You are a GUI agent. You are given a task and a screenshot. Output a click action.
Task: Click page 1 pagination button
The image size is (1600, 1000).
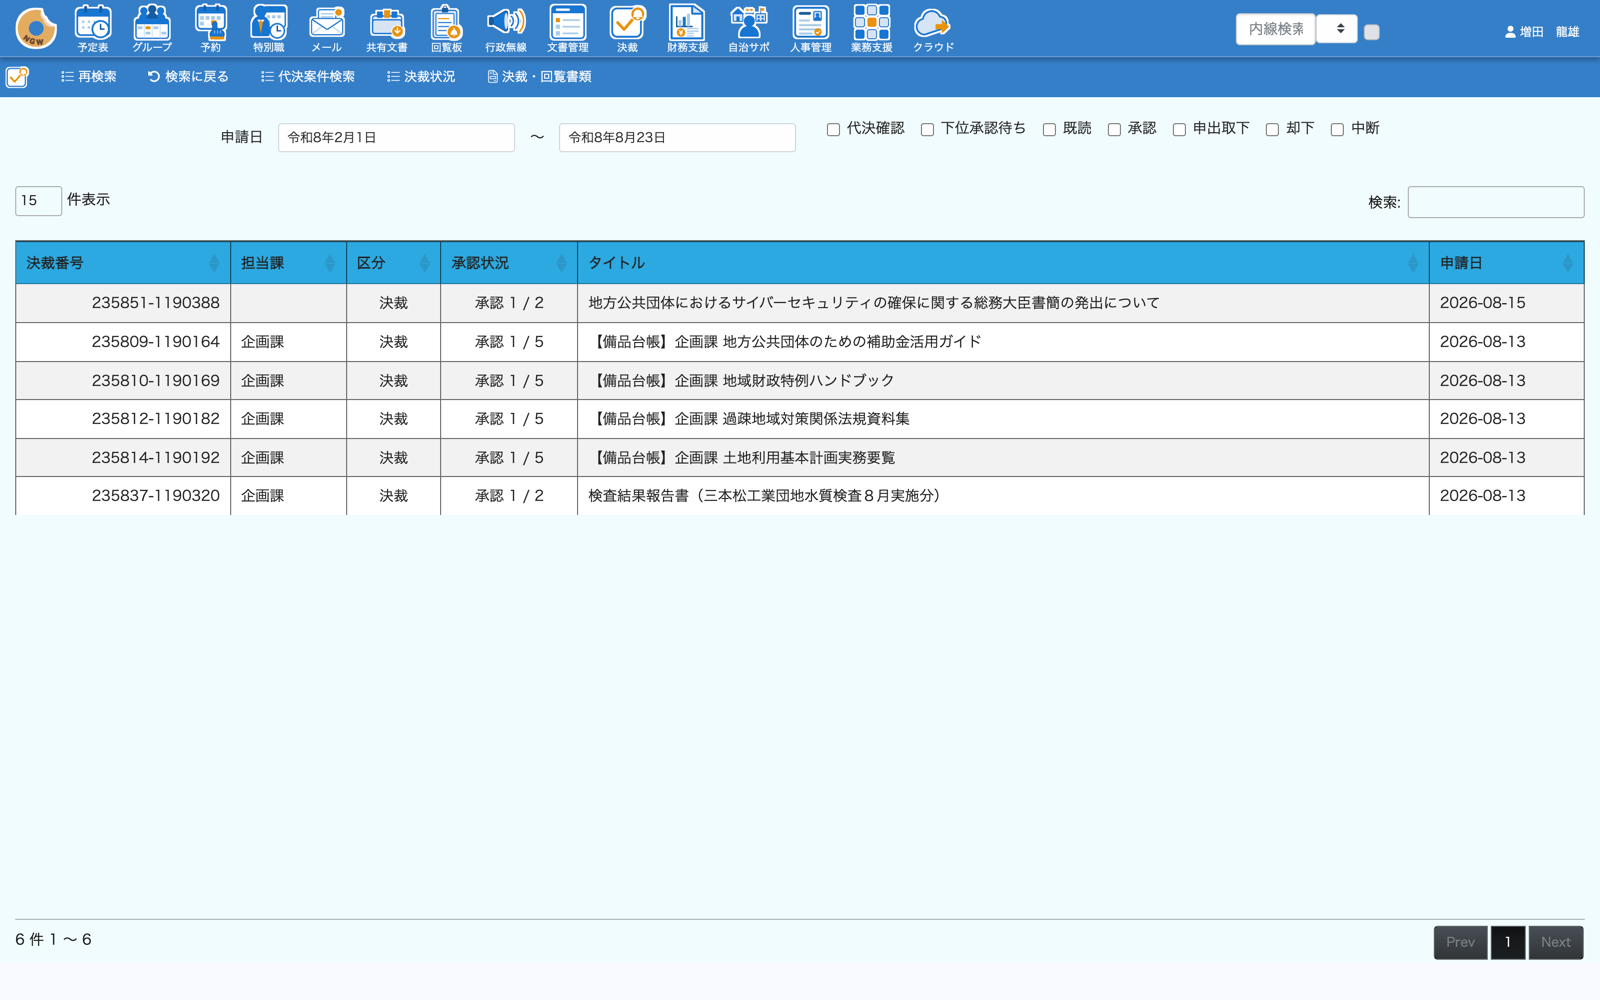point(1508,942)
